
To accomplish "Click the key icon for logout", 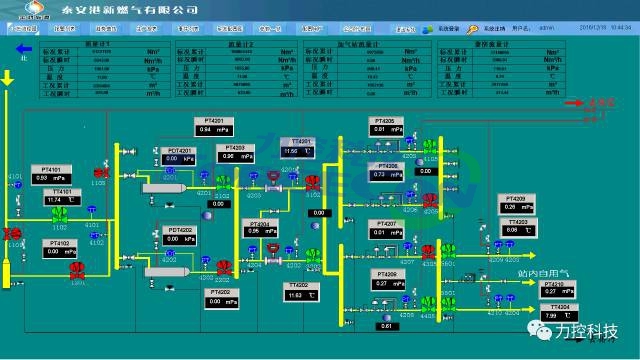I will point(472,29).
